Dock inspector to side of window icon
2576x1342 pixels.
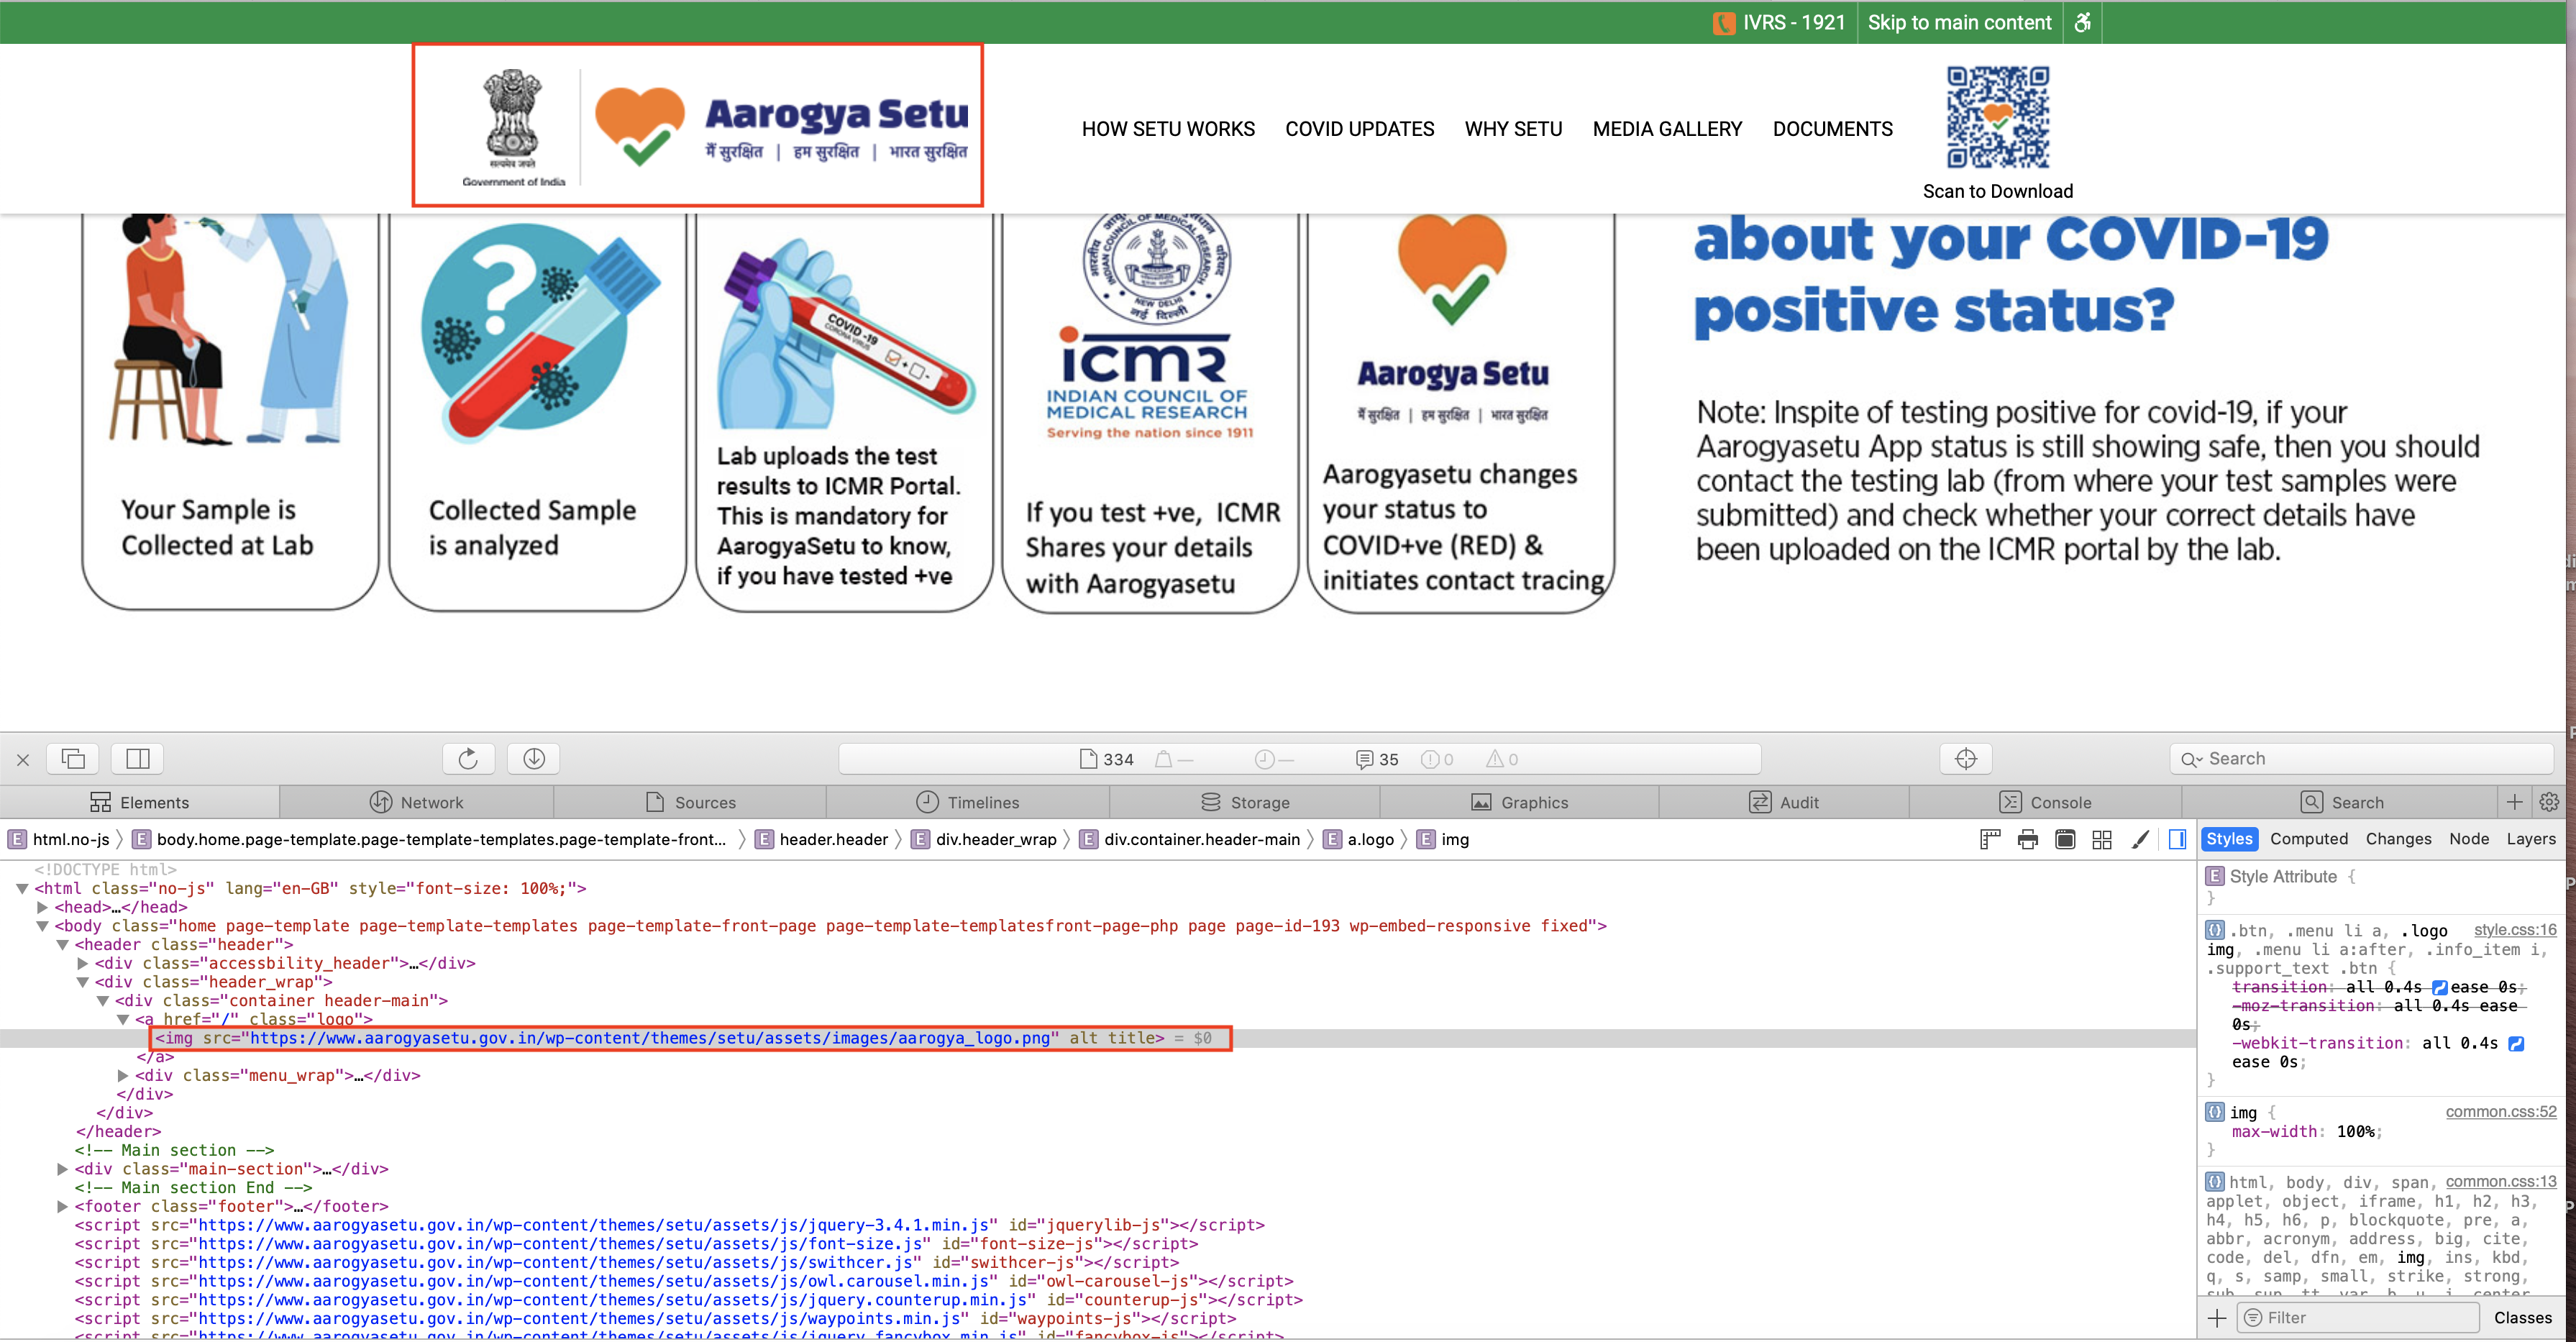tap(138, 759)
